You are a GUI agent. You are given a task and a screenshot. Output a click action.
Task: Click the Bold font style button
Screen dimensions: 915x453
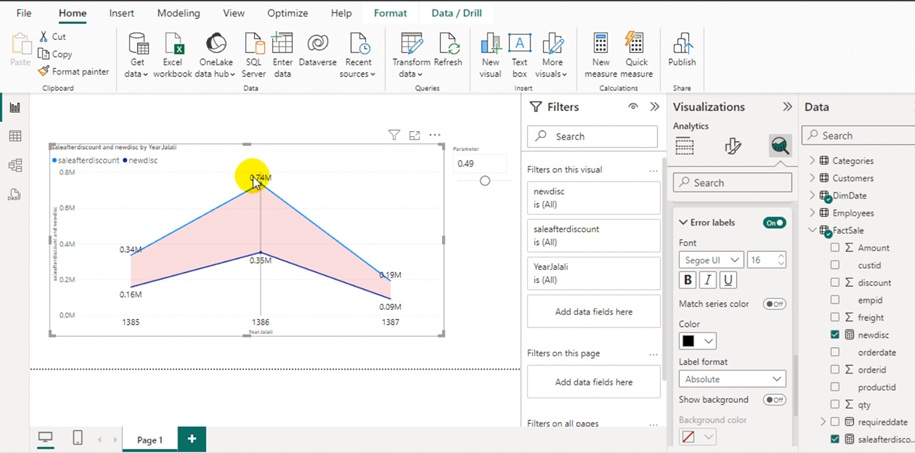click(x=688, y=280)
